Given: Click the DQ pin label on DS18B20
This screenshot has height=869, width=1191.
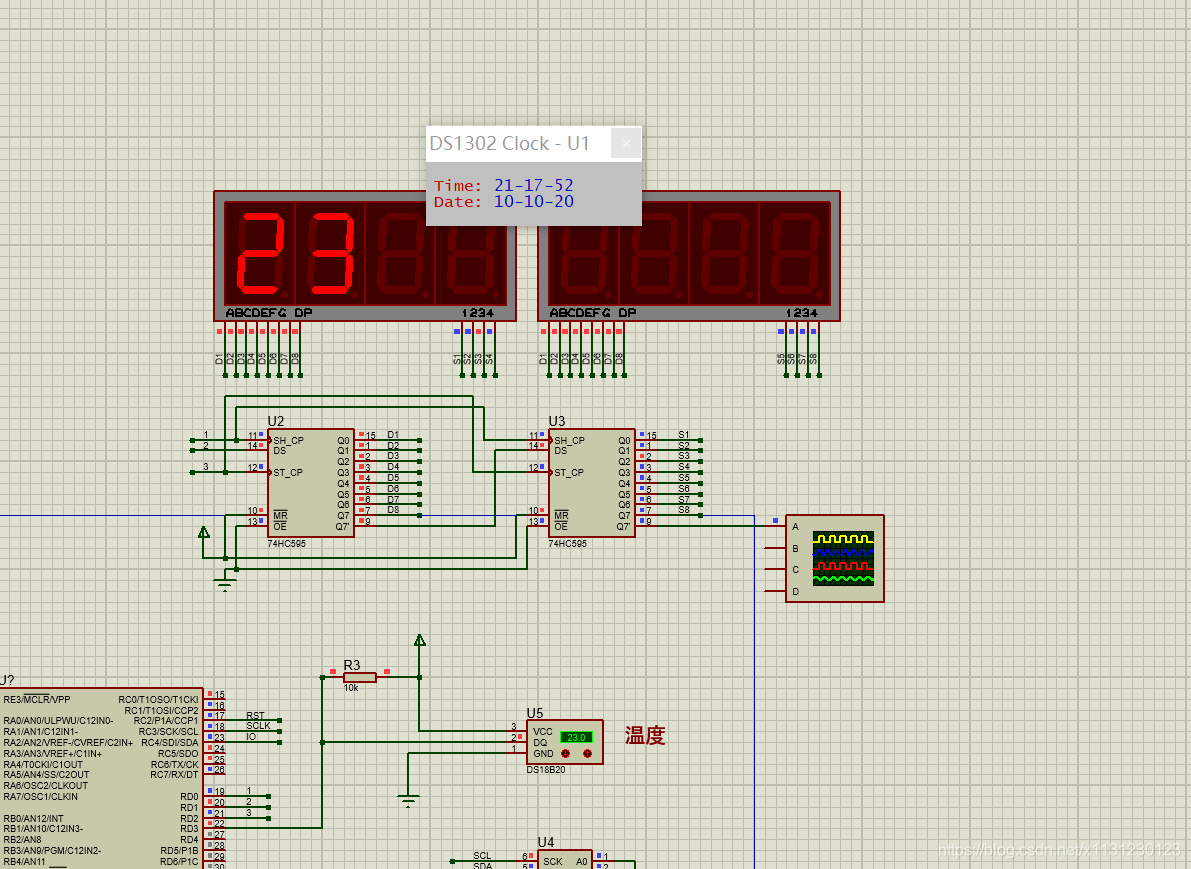Looking at the screenshot, I should 540,743.
